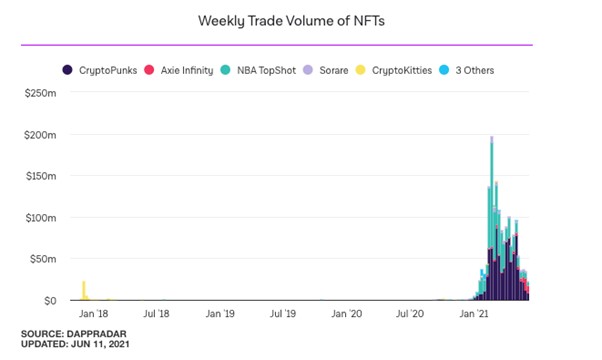The height and width of the screenshot is (360, 602).
Task: Click the UPDATED: JUN 11, 2021 text
Action: [75, 344]
